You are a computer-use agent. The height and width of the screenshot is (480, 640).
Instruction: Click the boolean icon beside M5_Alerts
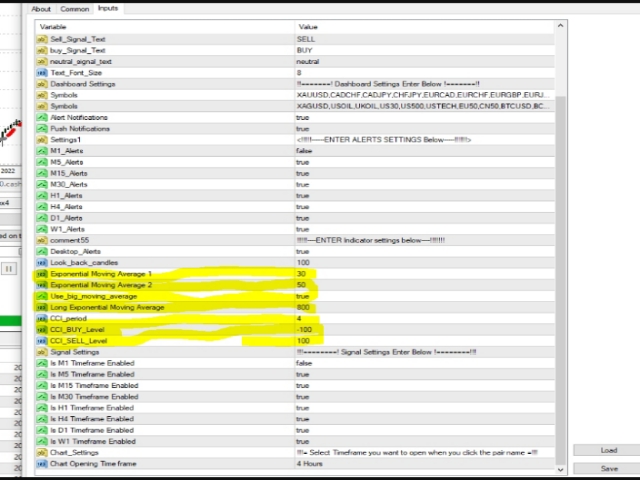(x=42, y=162)
